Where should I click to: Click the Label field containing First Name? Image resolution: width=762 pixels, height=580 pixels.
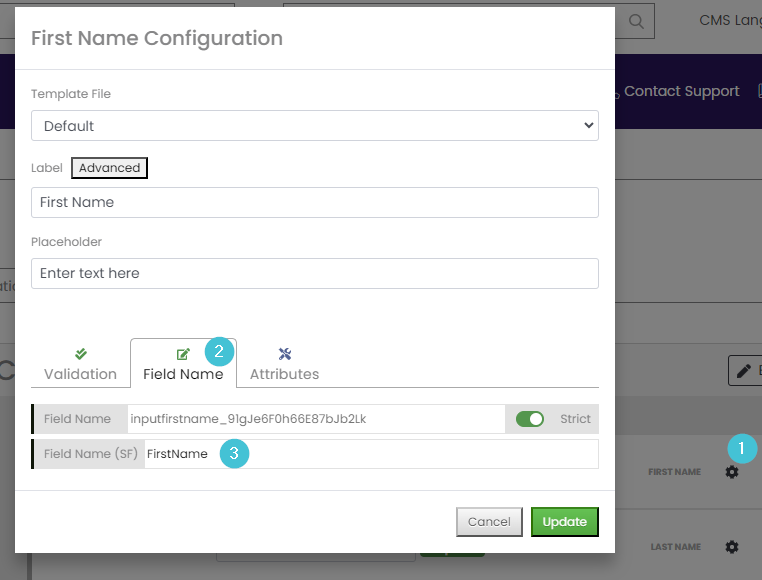(x=315, y=202)
